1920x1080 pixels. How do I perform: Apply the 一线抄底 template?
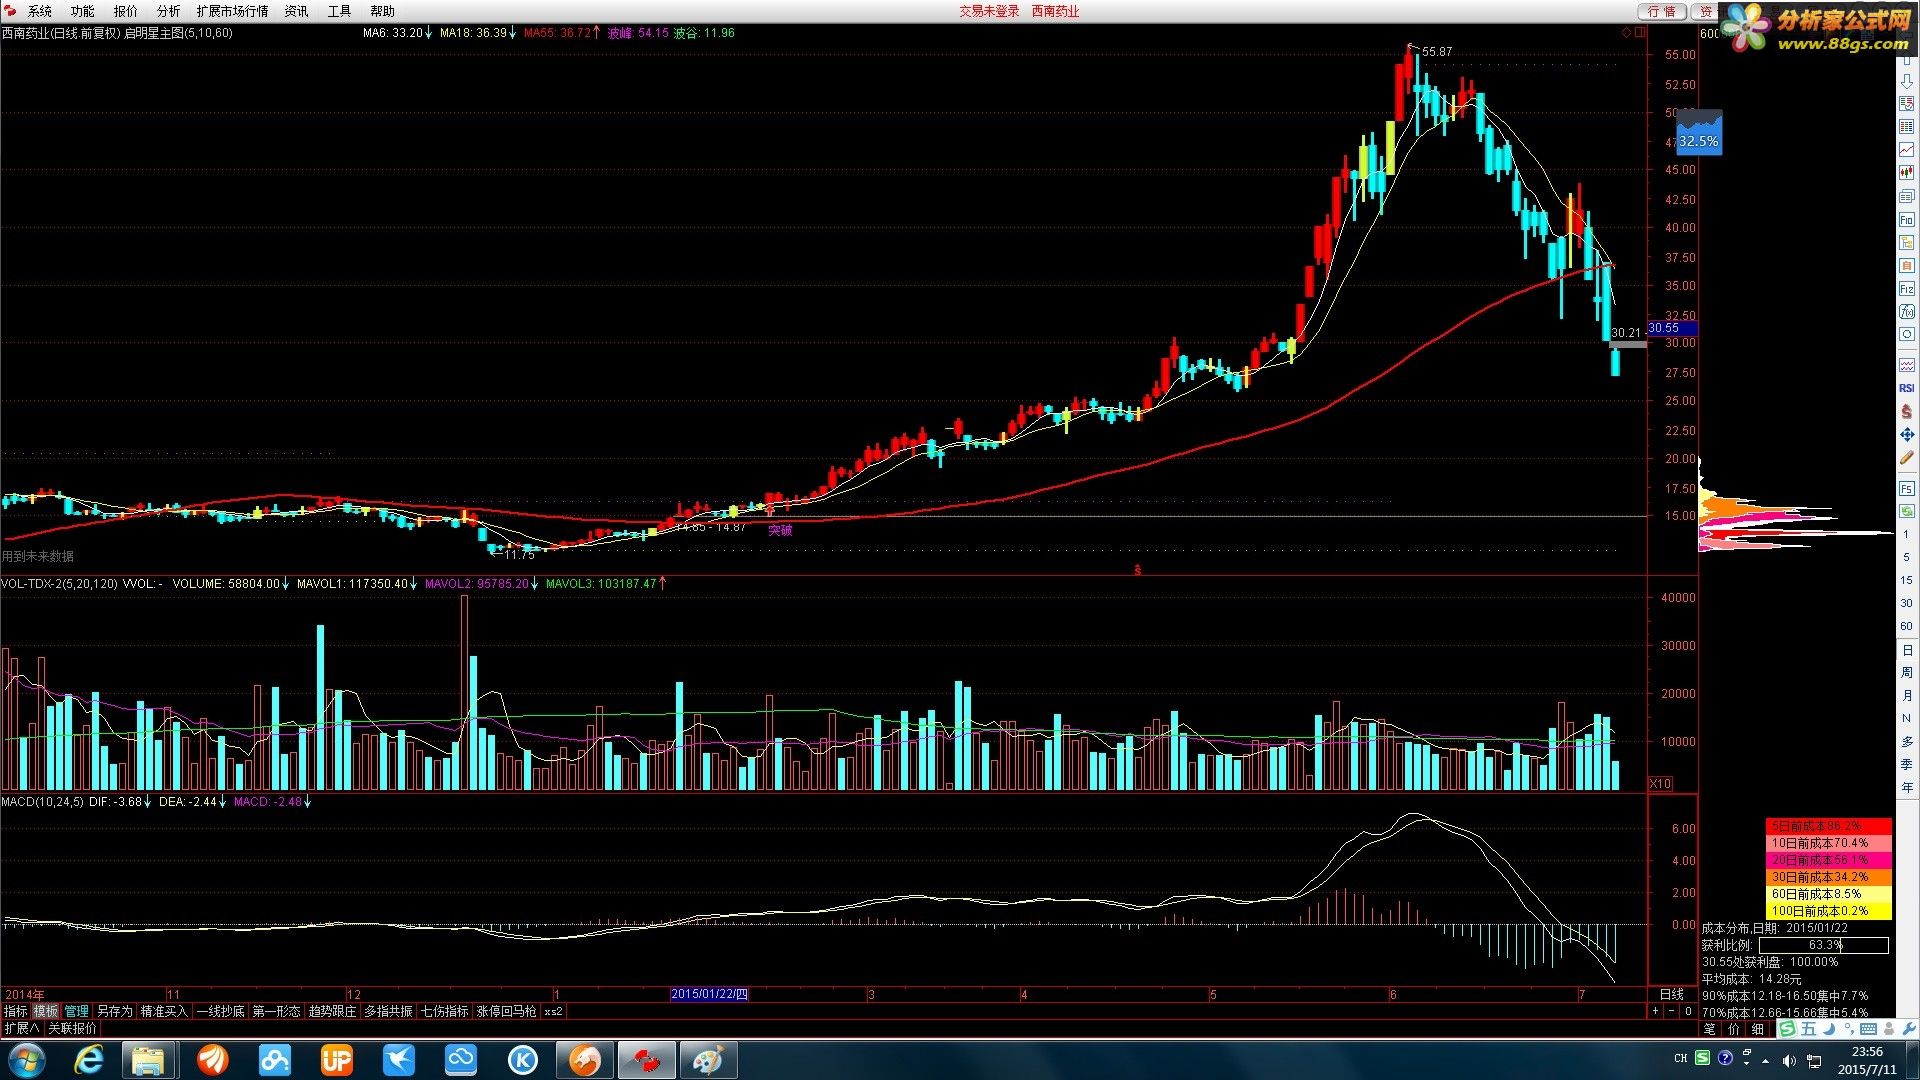[220, 1011]
